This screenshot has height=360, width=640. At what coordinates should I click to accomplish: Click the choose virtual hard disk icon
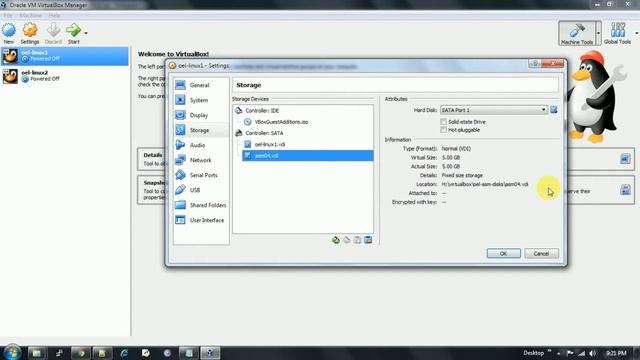coord(553,110)
